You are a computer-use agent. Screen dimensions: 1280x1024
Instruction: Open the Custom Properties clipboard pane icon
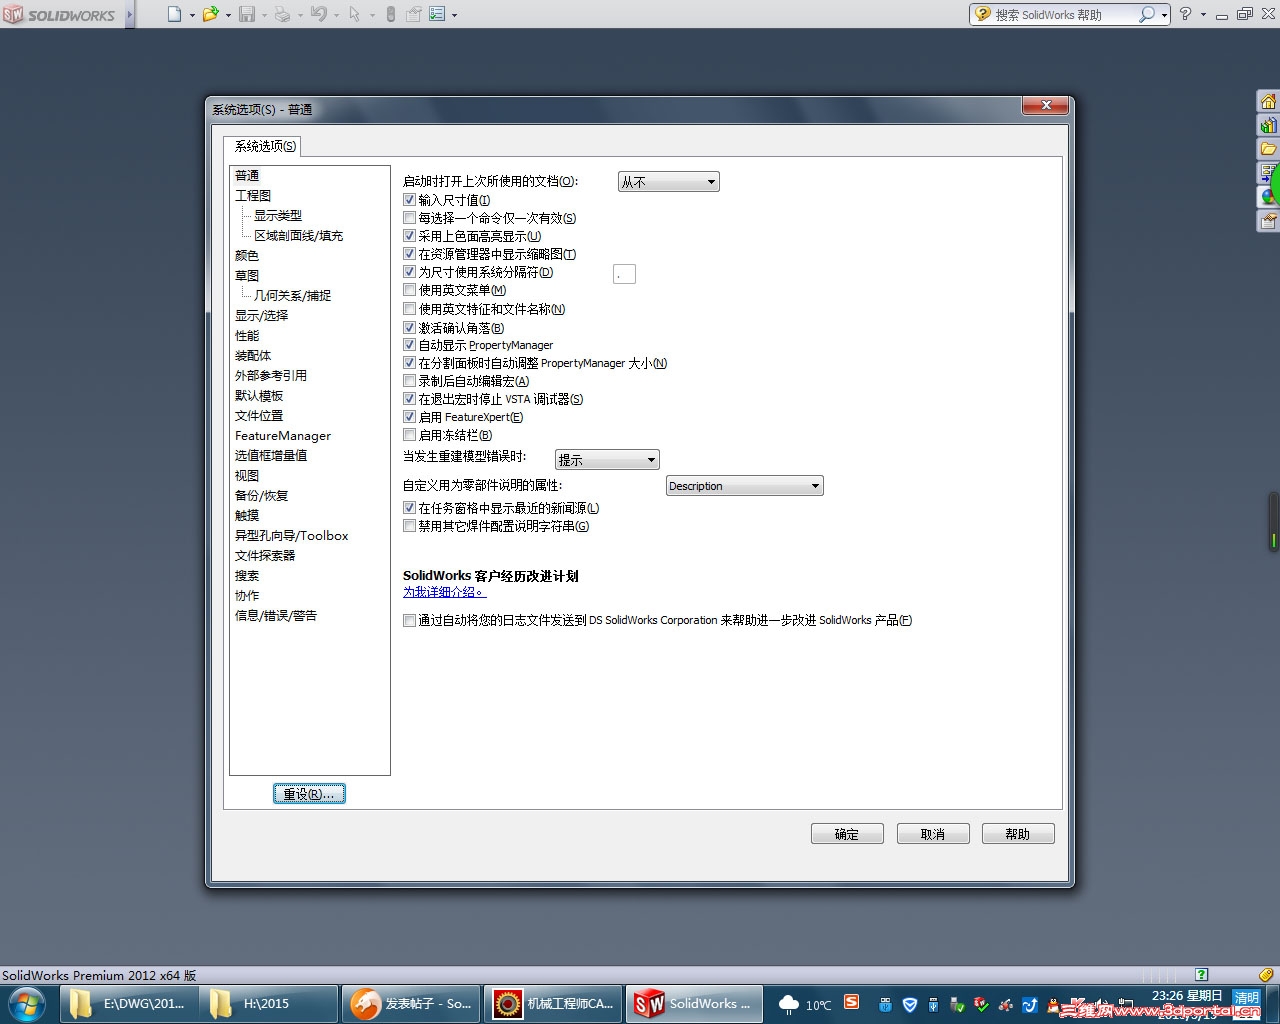(1268, 221)
